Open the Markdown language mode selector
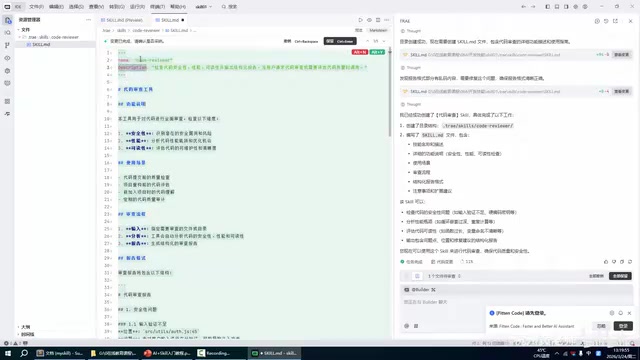 point(378,30)
